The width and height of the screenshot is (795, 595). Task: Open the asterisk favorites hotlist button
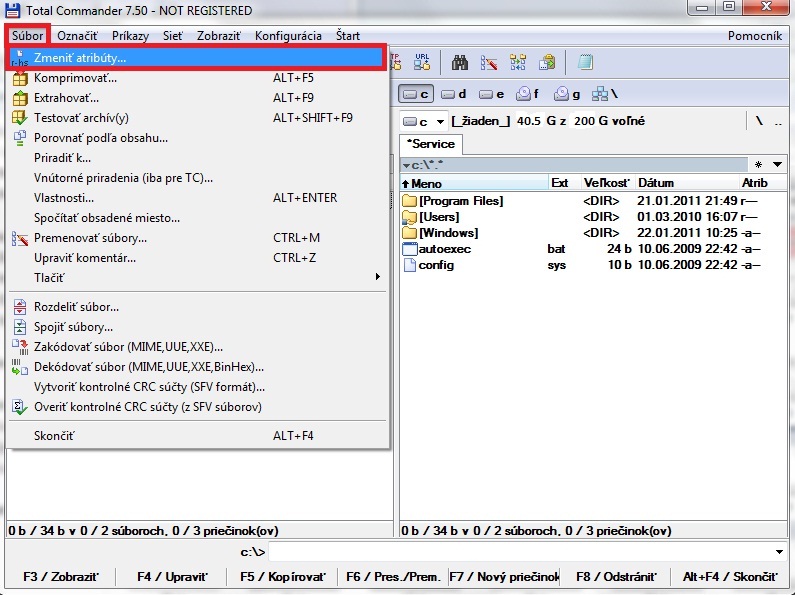(758, 164)
